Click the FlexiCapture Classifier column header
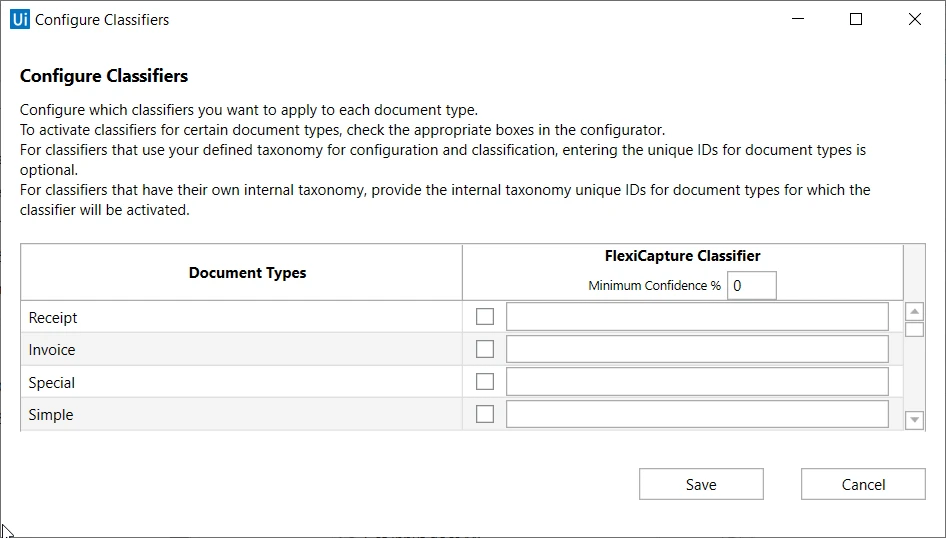 (x=682, y=256)
